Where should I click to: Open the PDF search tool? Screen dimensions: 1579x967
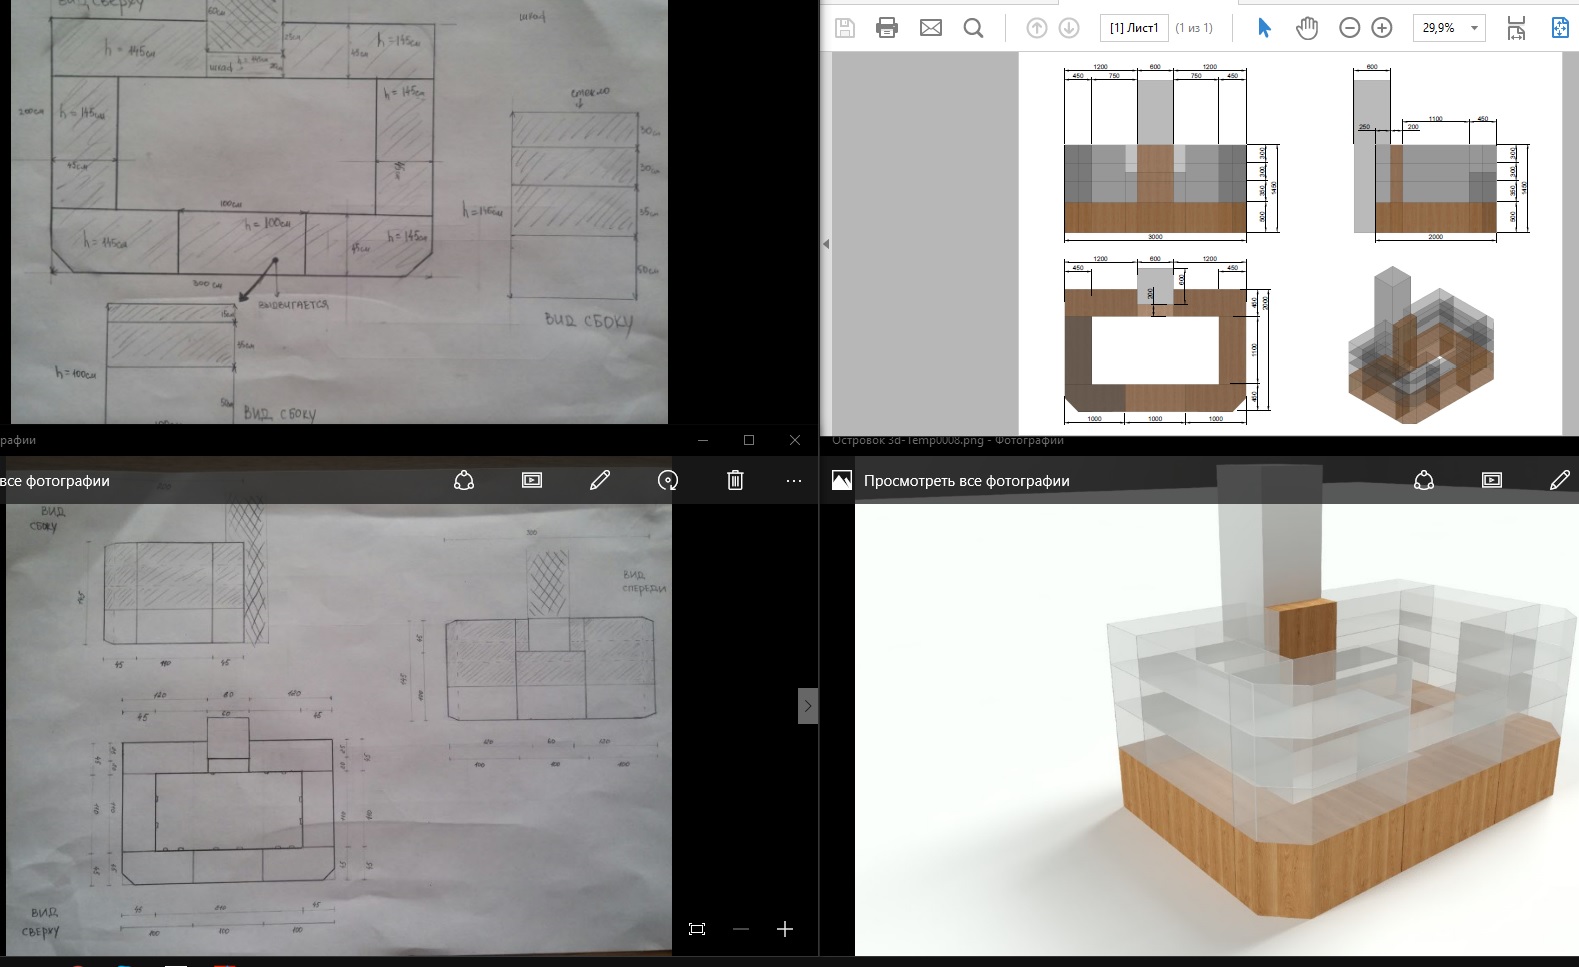973,28
